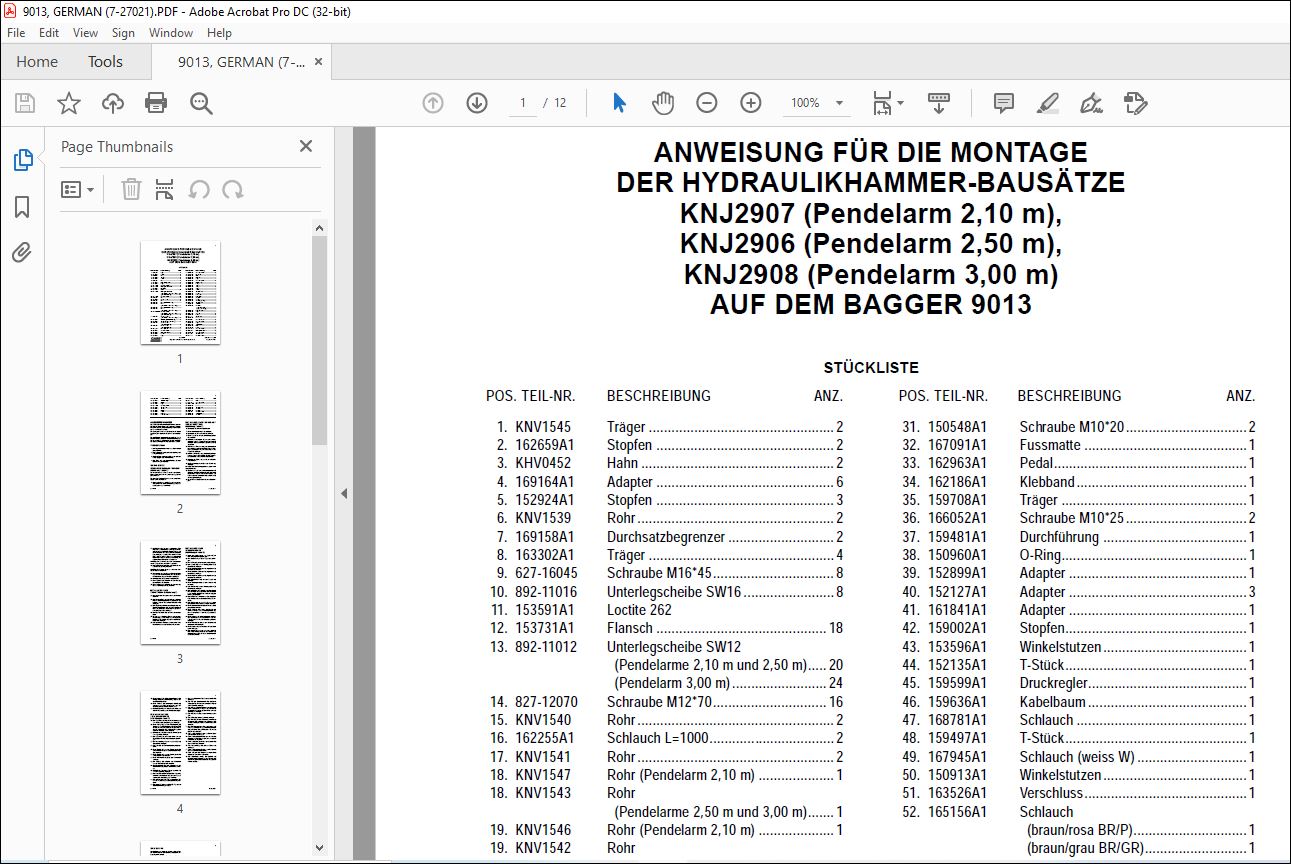The image size is (1291, 864).
Task: Click the current page number field
Action: (x=523, y=103)
